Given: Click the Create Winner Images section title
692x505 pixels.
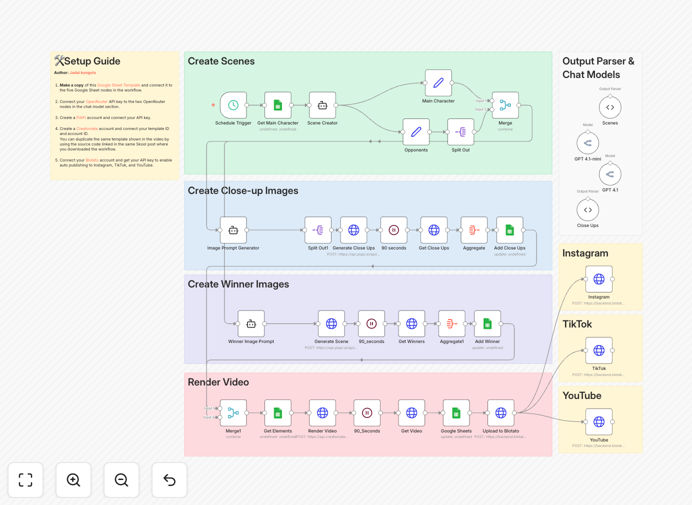Looking at the screenshot, I should tap(238, 284).
